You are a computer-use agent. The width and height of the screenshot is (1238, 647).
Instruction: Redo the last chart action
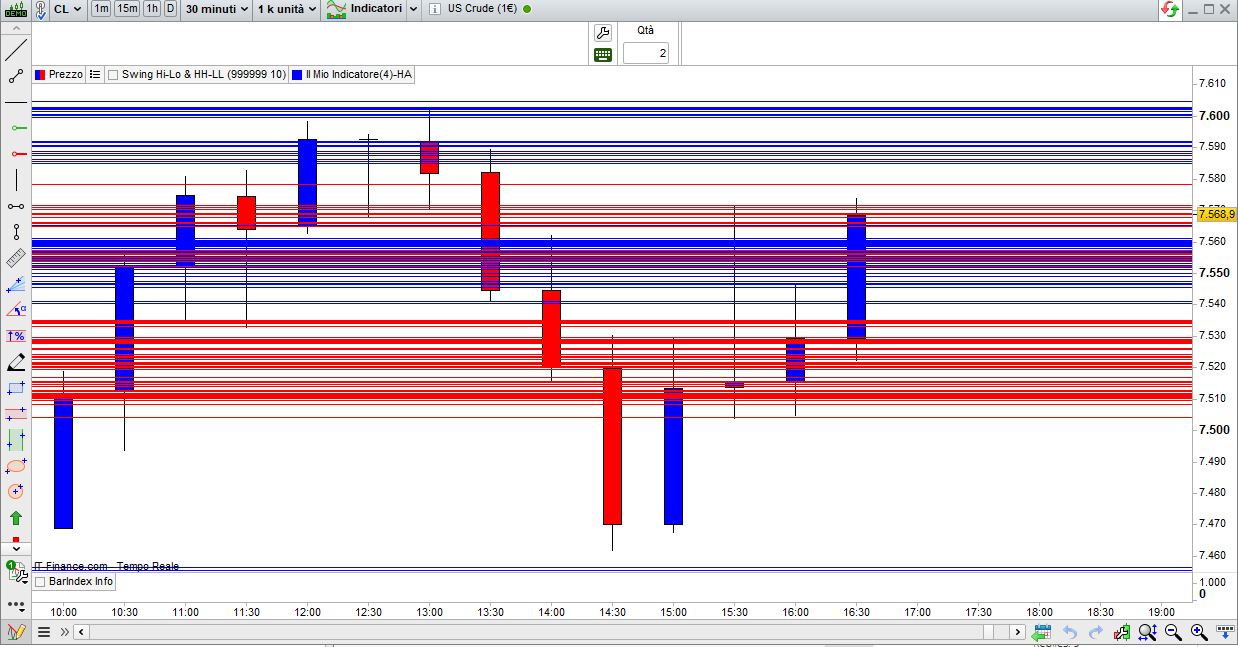click(x=1095, y=632)
